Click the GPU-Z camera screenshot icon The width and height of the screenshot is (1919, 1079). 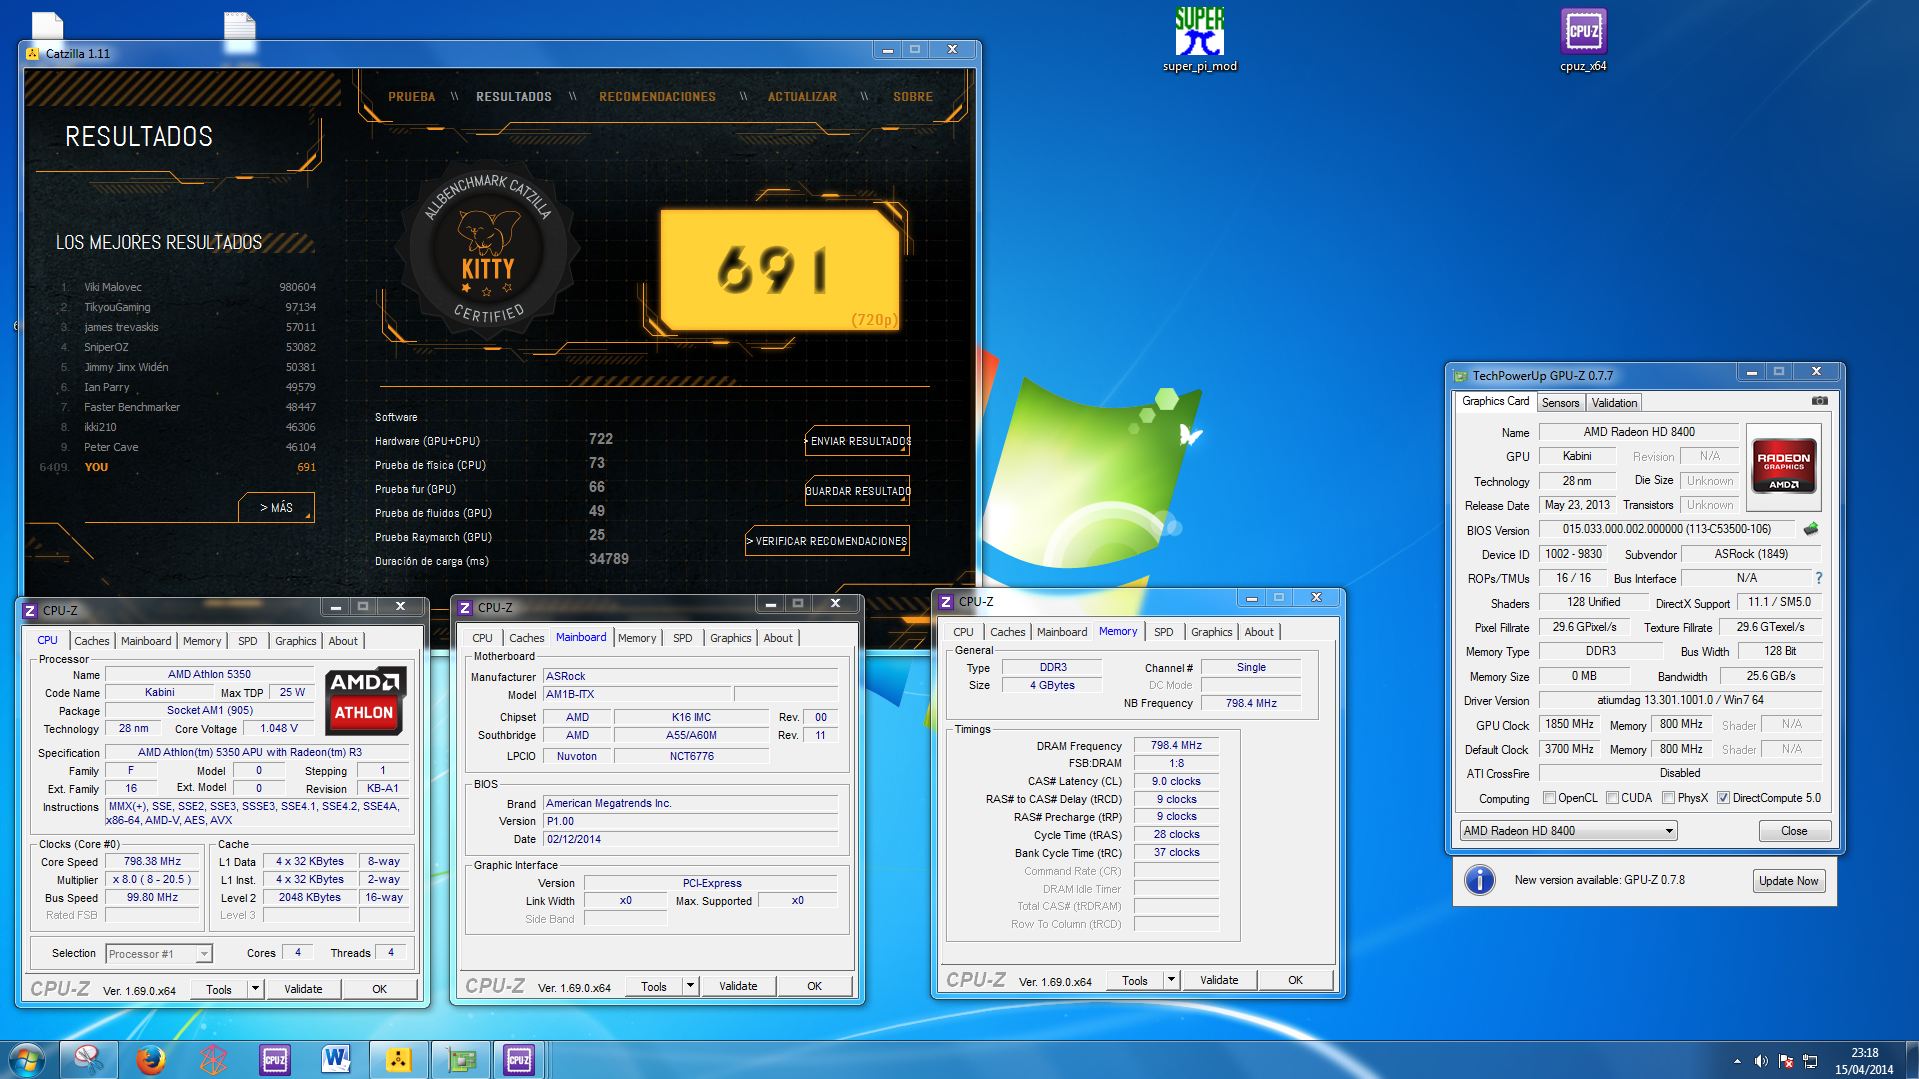pyautogui.click(x=1819, y=401)
